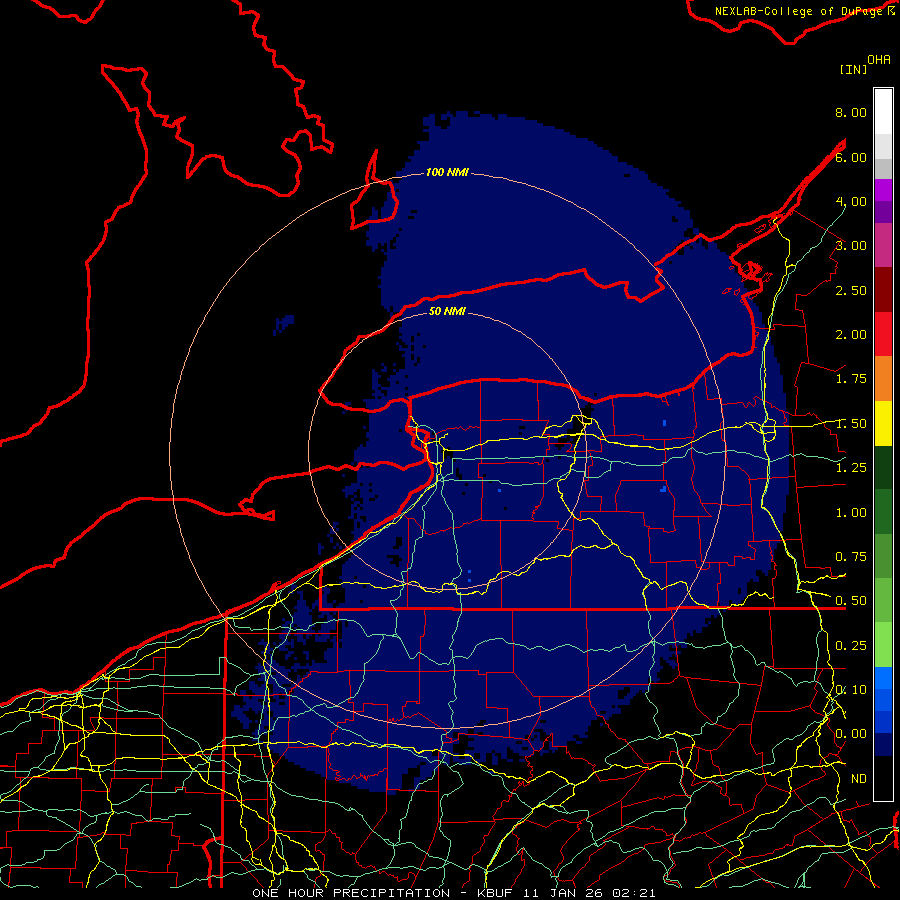The height and width of the screenshot is (900, 900).
Task: Click the 0.00 legend value
Action: 851,734
